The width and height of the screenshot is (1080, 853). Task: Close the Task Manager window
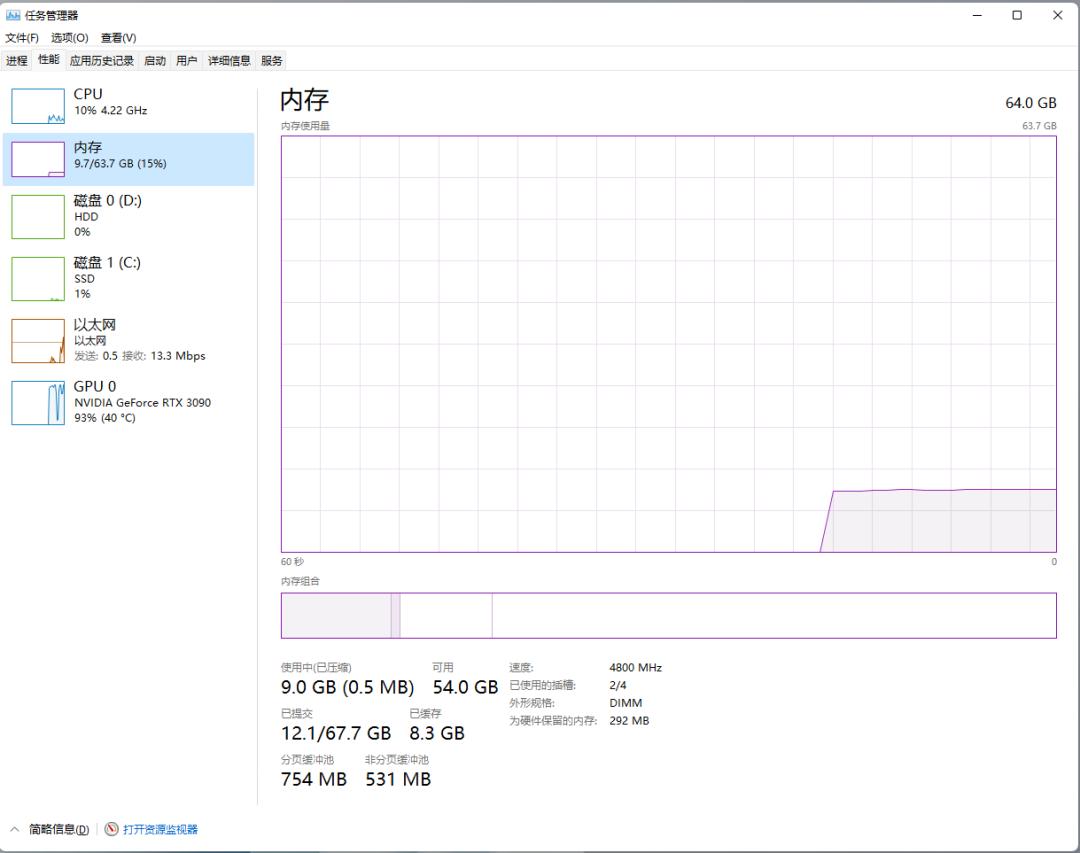[1058, 15]
